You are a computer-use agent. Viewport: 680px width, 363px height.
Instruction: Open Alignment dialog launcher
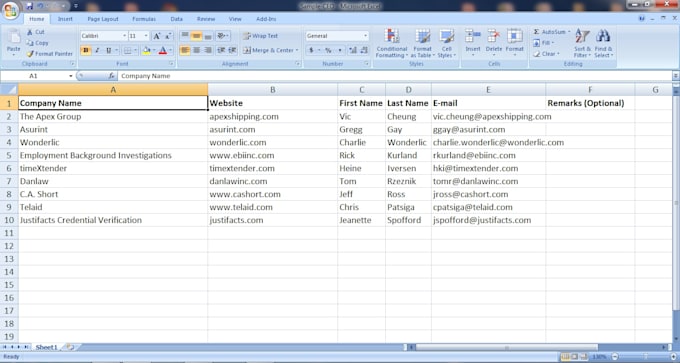tap(298, 64)
